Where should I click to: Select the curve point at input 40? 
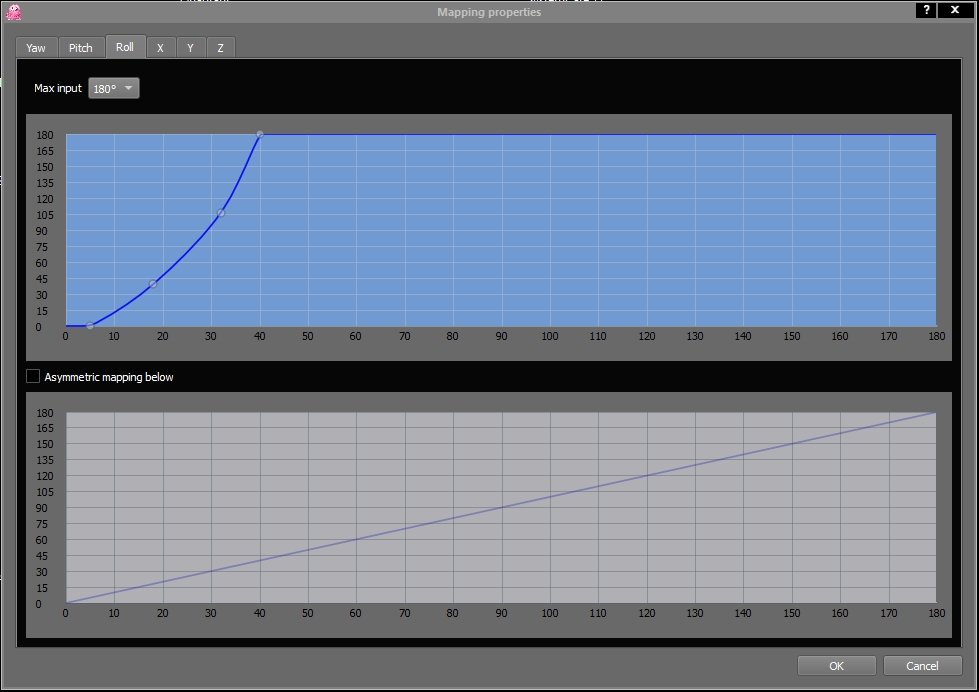click(260, 134)
